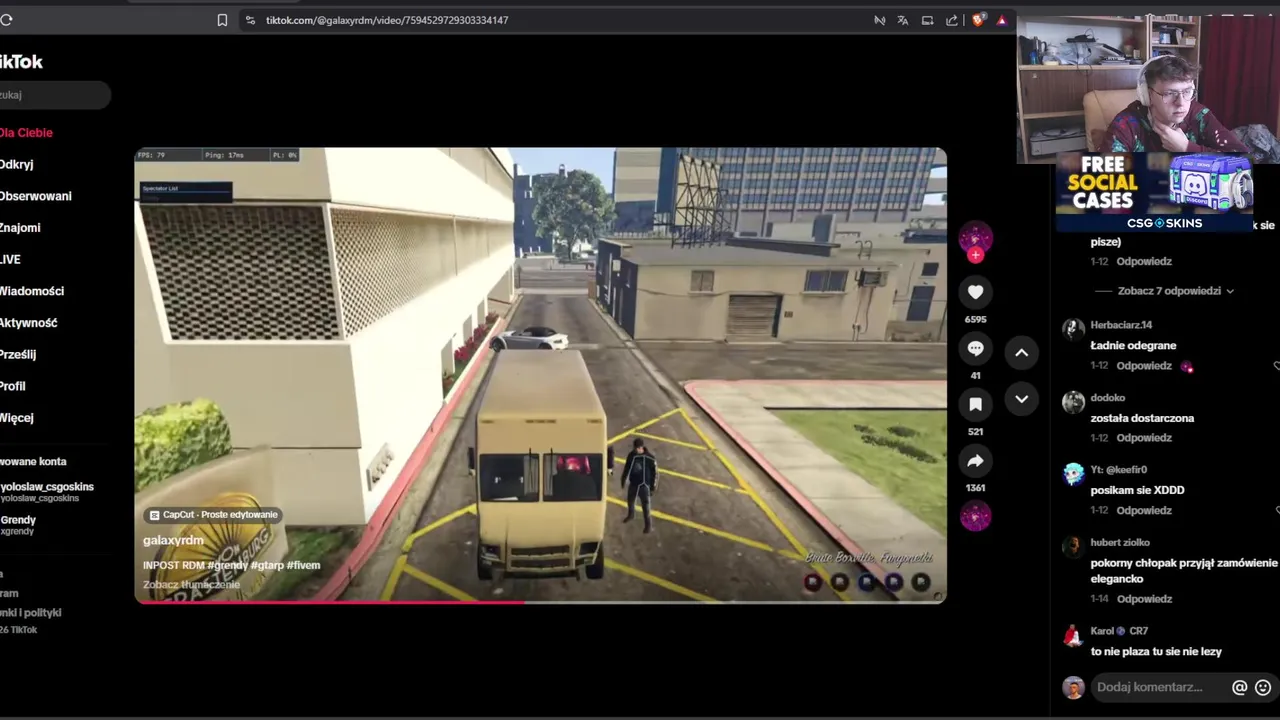Open Herbaciarz.14 profile avatar
Screen dimensions: 1280x720
[x=1073, y=329]
